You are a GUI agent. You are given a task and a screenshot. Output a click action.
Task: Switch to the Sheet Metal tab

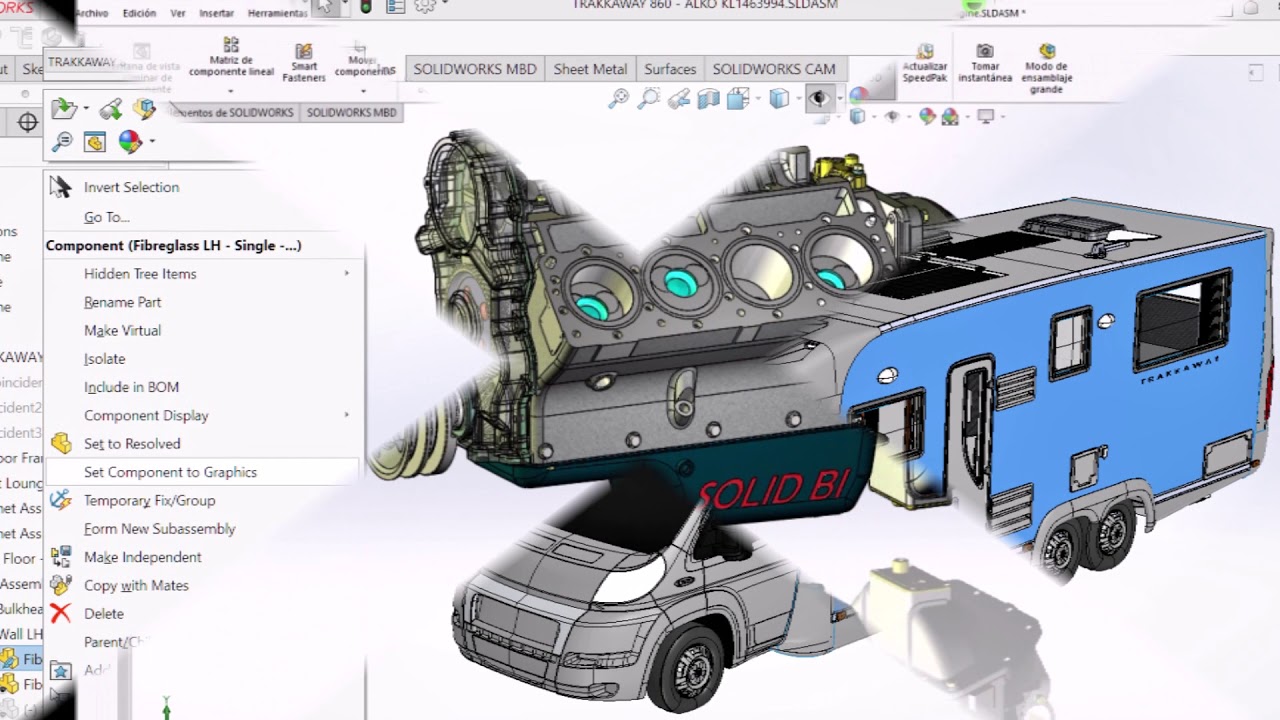[x=590, y=69]
